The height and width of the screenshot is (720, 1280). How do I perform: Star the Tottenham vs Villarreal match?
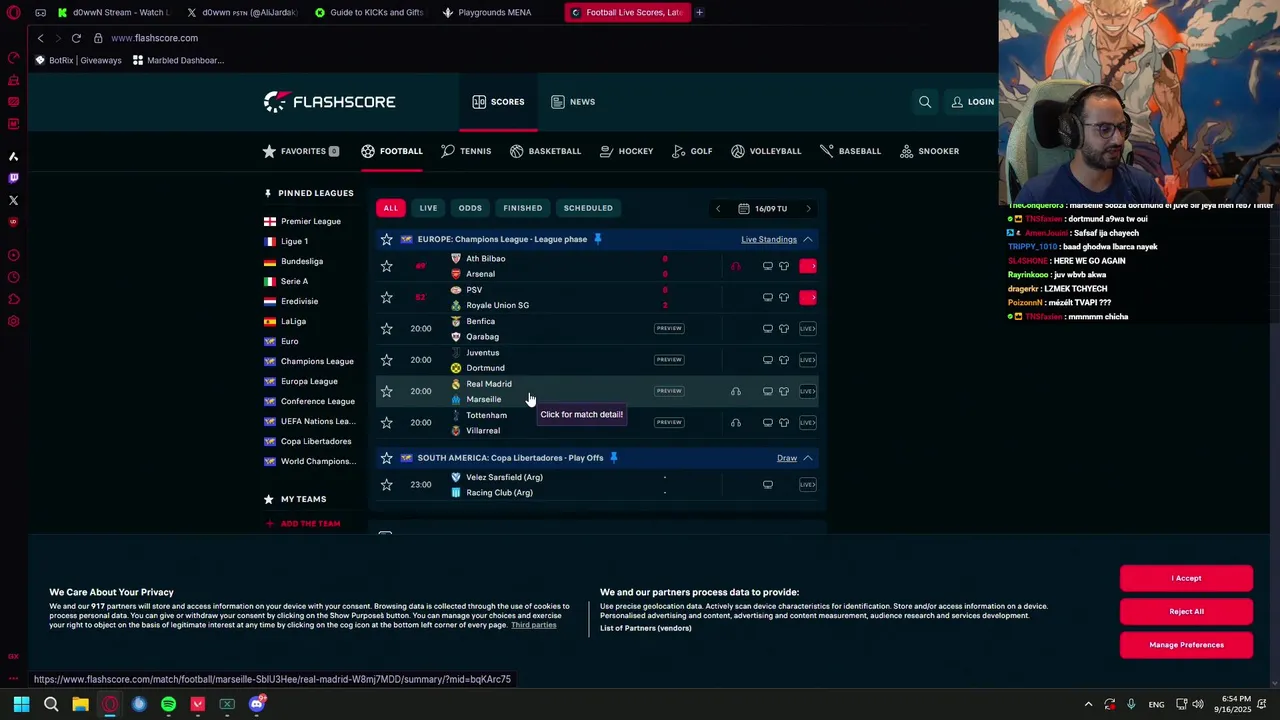click(387, 422)
